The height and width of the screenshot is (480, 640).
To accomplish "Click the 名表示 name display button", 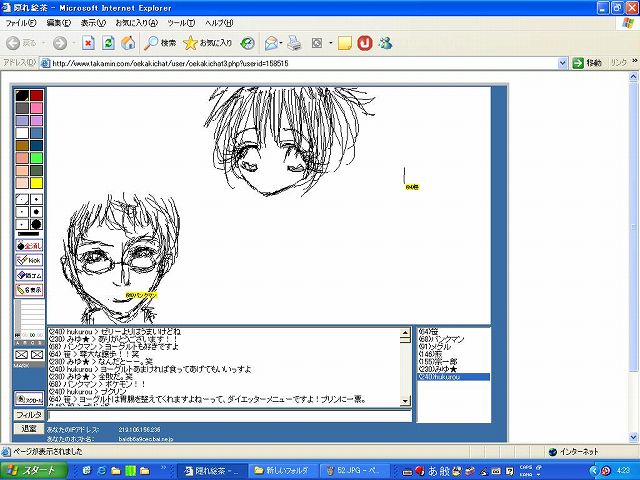I will coord(29,289).
